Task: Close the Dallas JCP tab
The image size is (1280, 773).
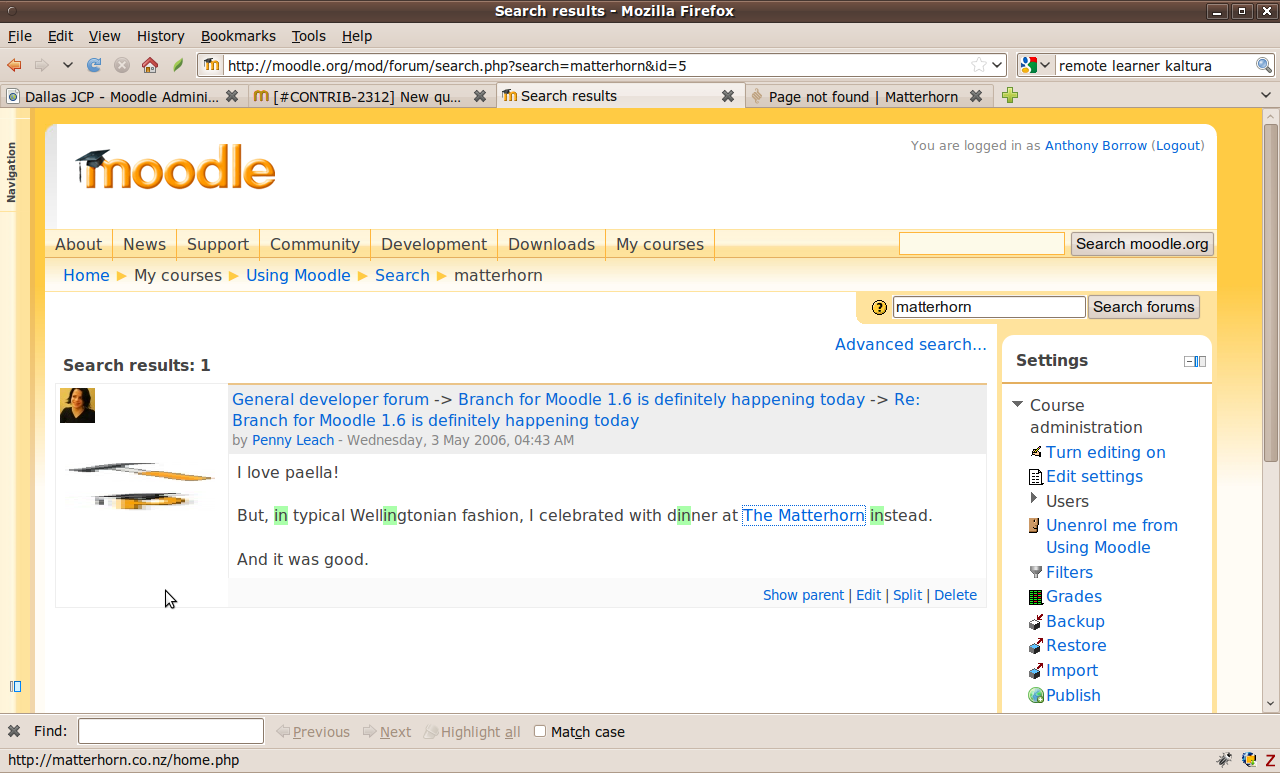Action: (232, 96)
